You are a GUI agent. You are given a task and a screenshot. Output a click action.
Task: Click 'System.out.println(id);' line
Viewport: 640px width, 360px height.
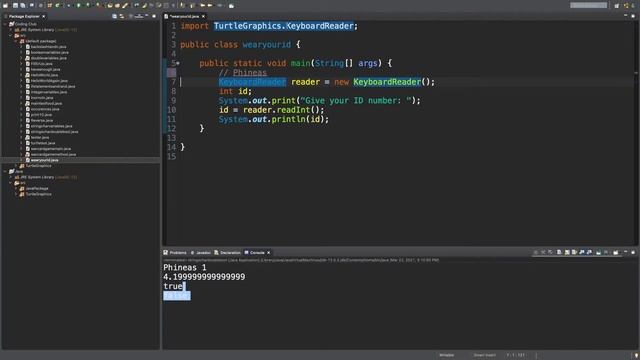273,120
